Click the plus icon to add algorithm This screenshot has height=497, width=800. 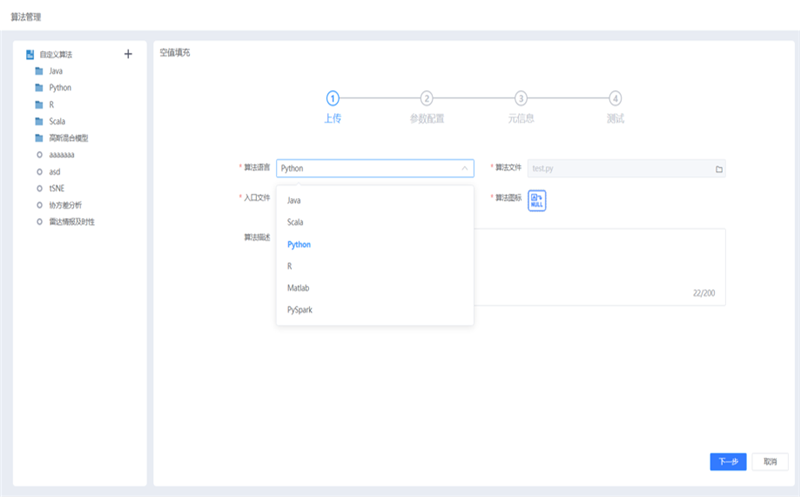128,54
